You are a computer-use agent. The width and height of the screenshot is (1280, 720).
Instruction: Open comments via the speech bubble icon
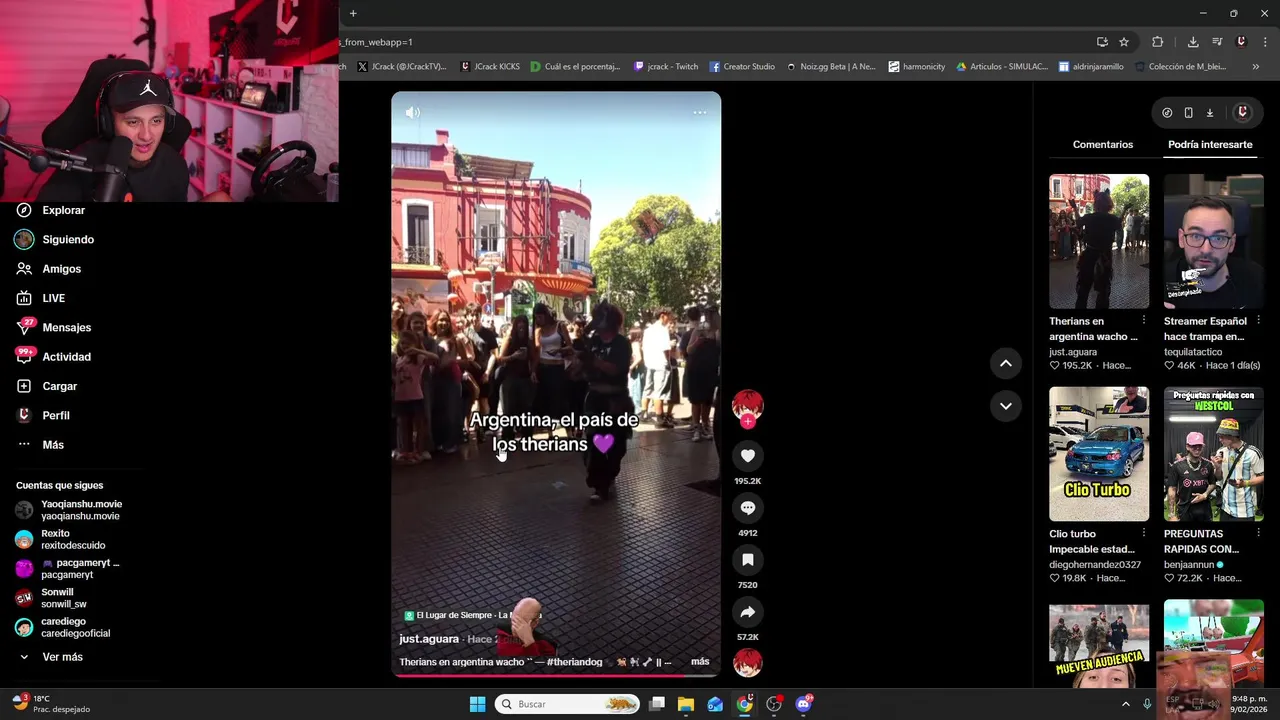coord(747,508)
